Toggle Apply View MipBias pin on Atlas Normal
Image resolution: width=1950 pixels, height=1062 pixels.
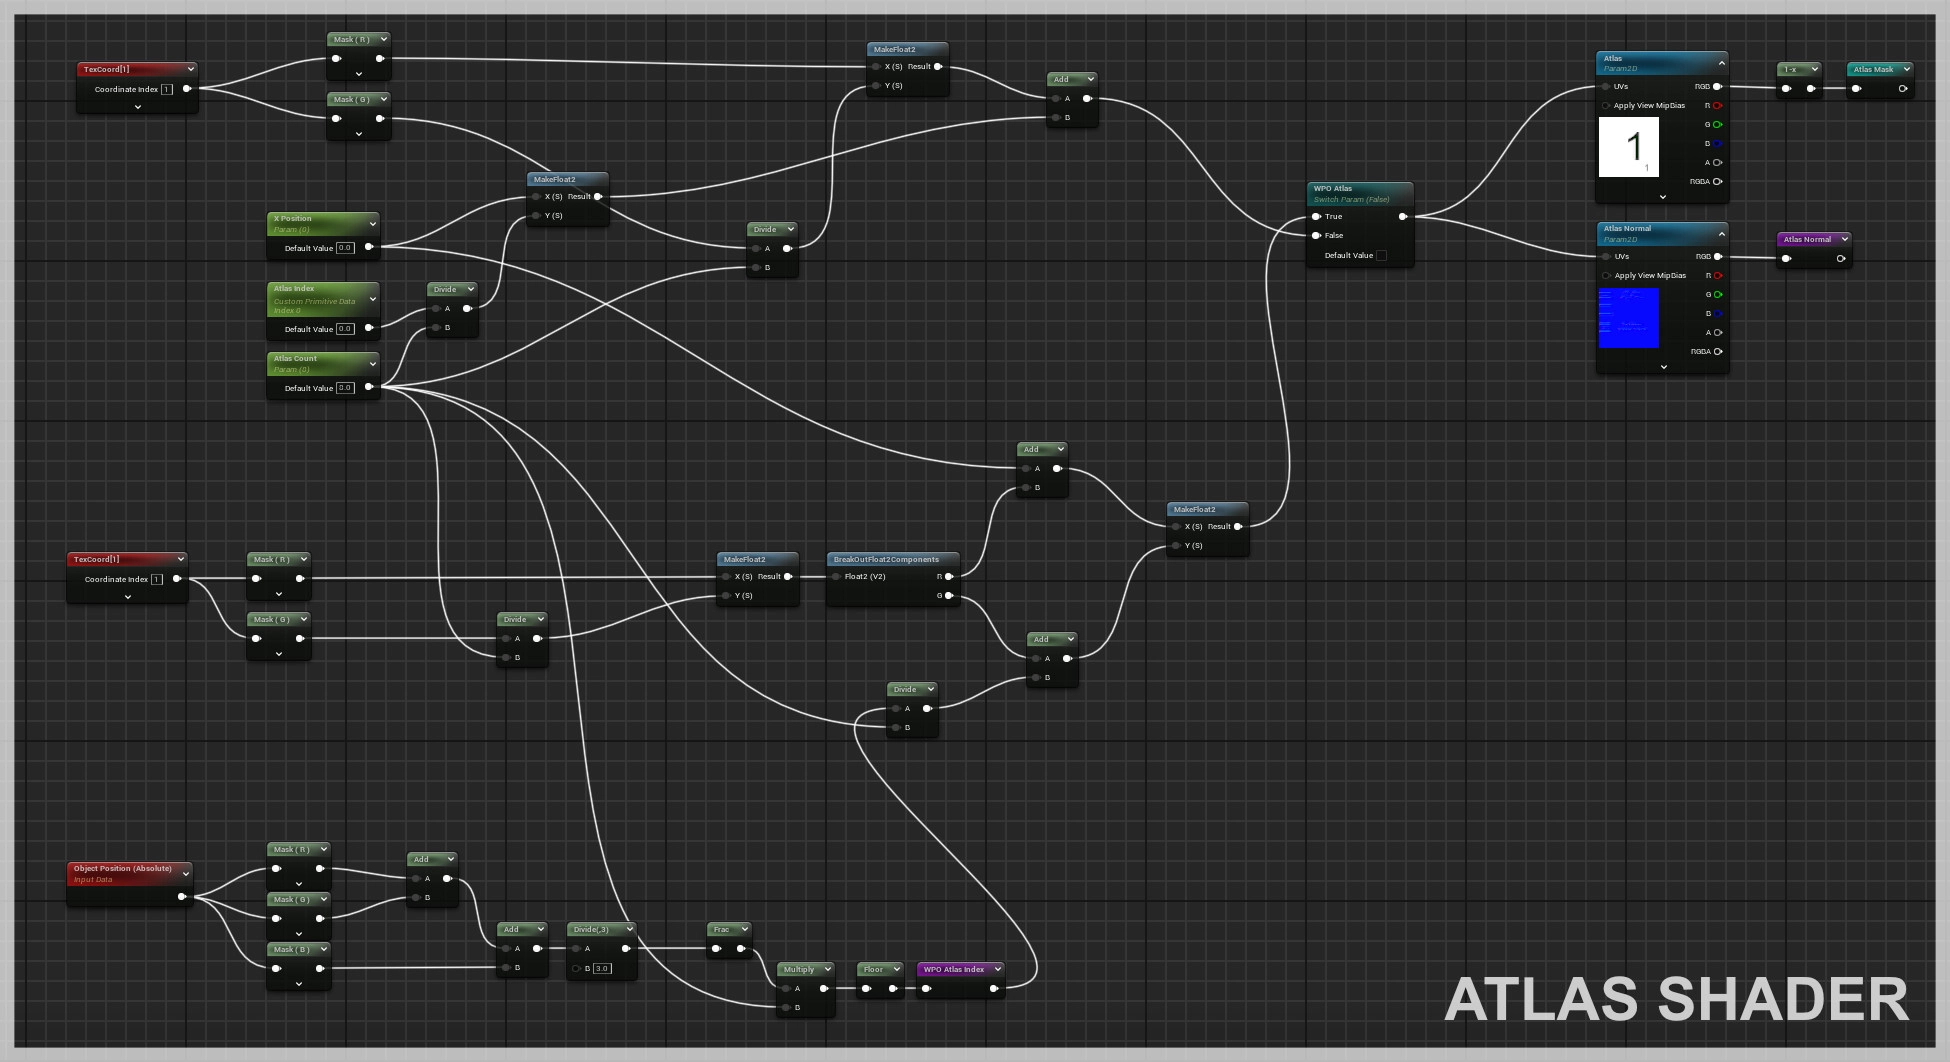tap(1606, 276)
